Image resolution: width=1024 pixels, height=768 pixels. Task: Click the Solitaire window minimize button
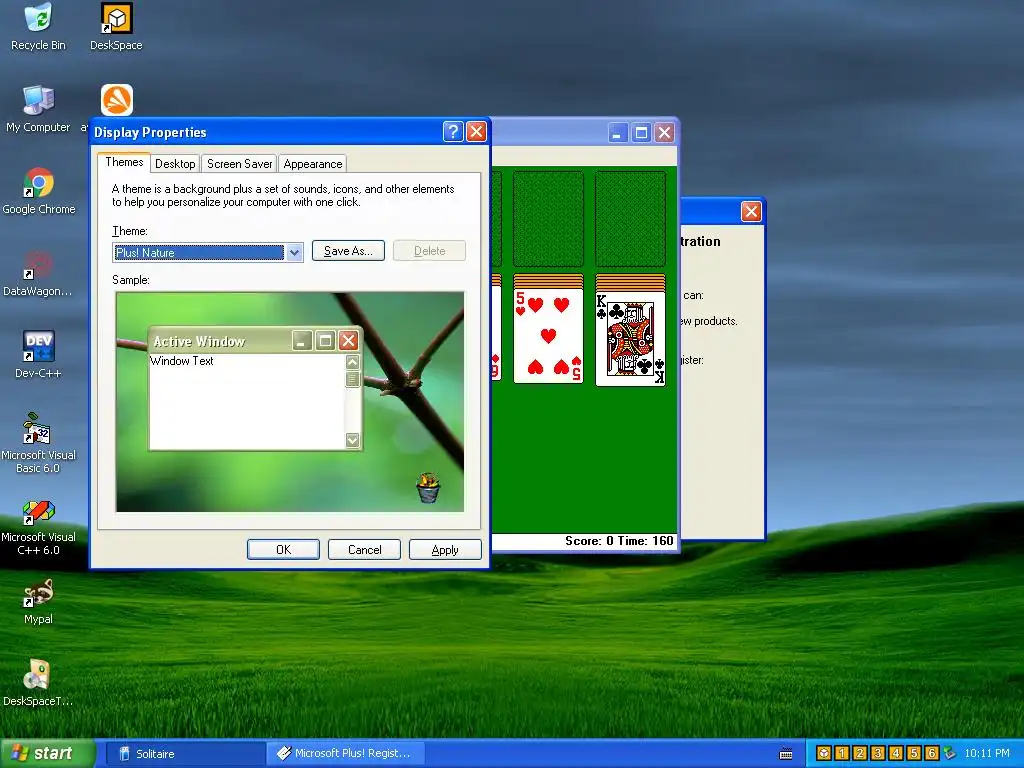[618, 133]
